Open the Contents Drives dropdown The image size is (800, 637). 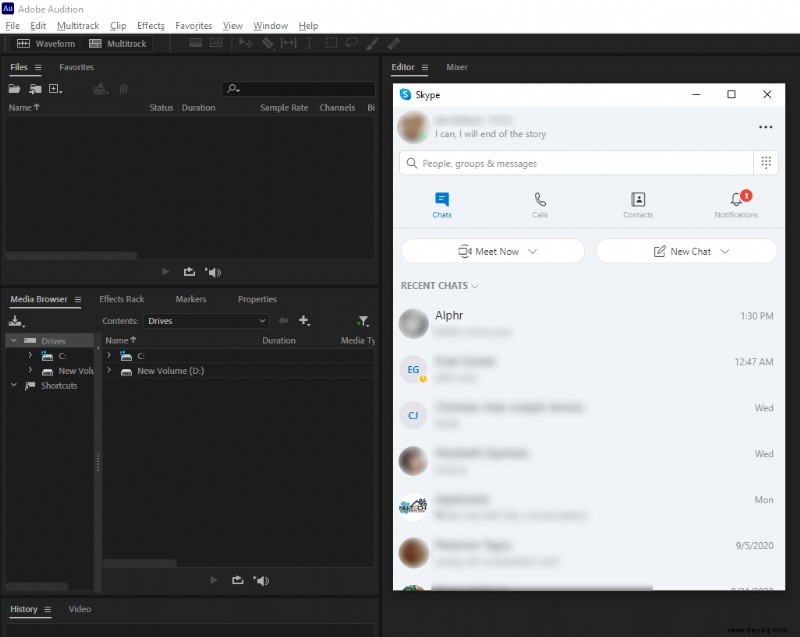(x=206, y=321)
